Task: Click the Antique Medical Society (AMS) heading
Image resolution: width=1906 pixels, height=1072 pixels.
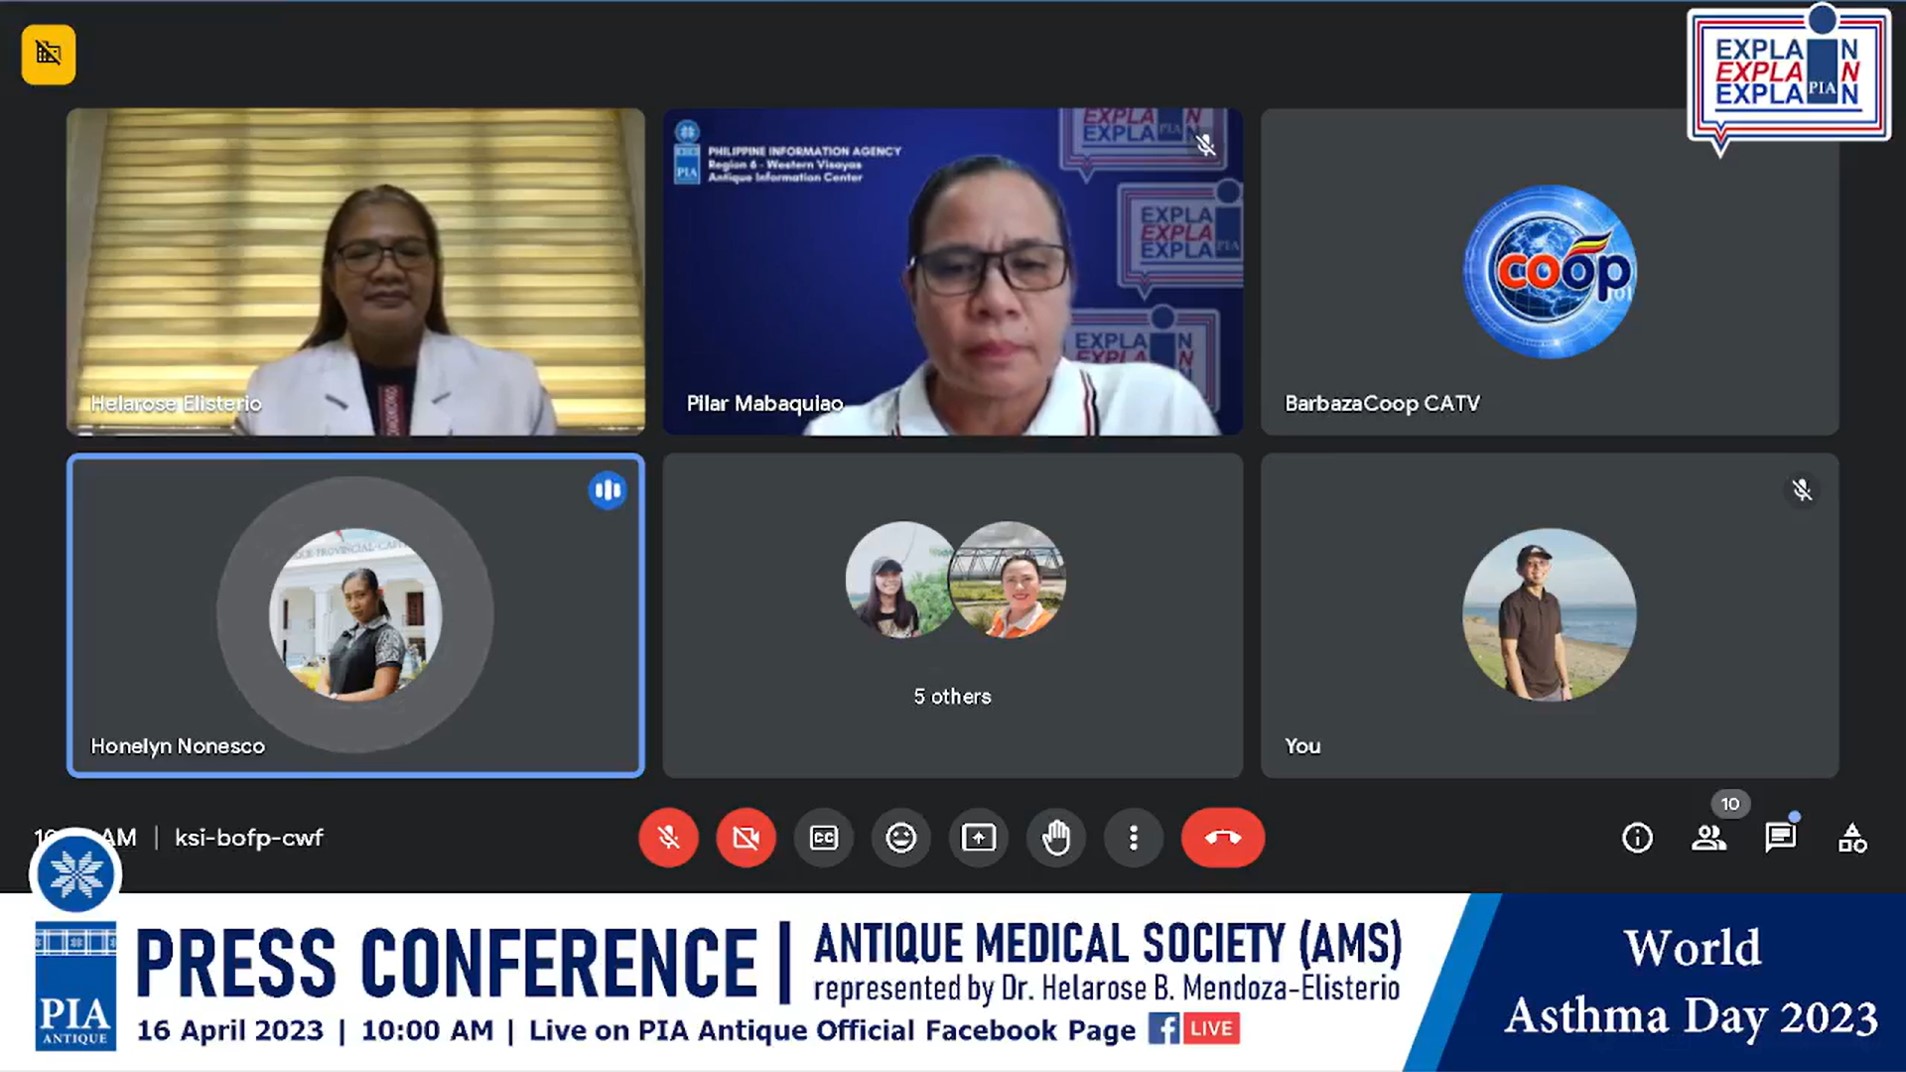Action: click(1108, 943)
